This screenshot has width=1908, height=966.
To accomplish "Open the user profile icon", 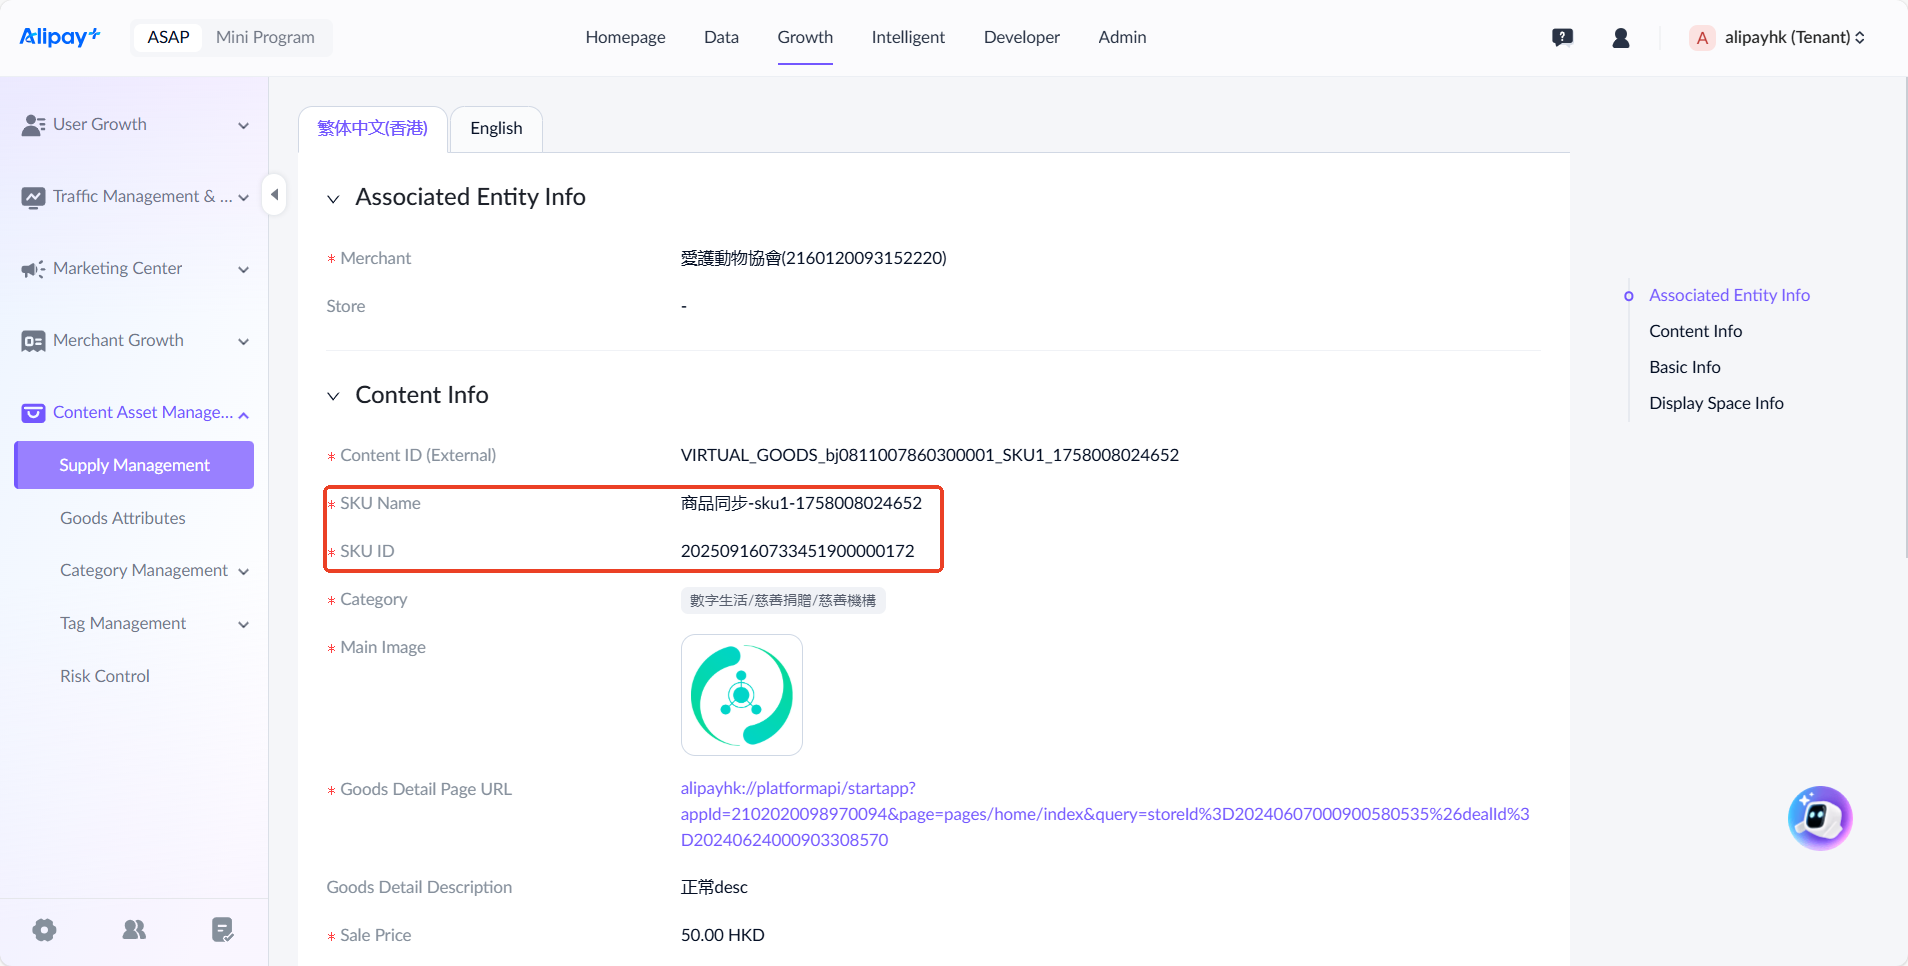I will (1621, 38).
